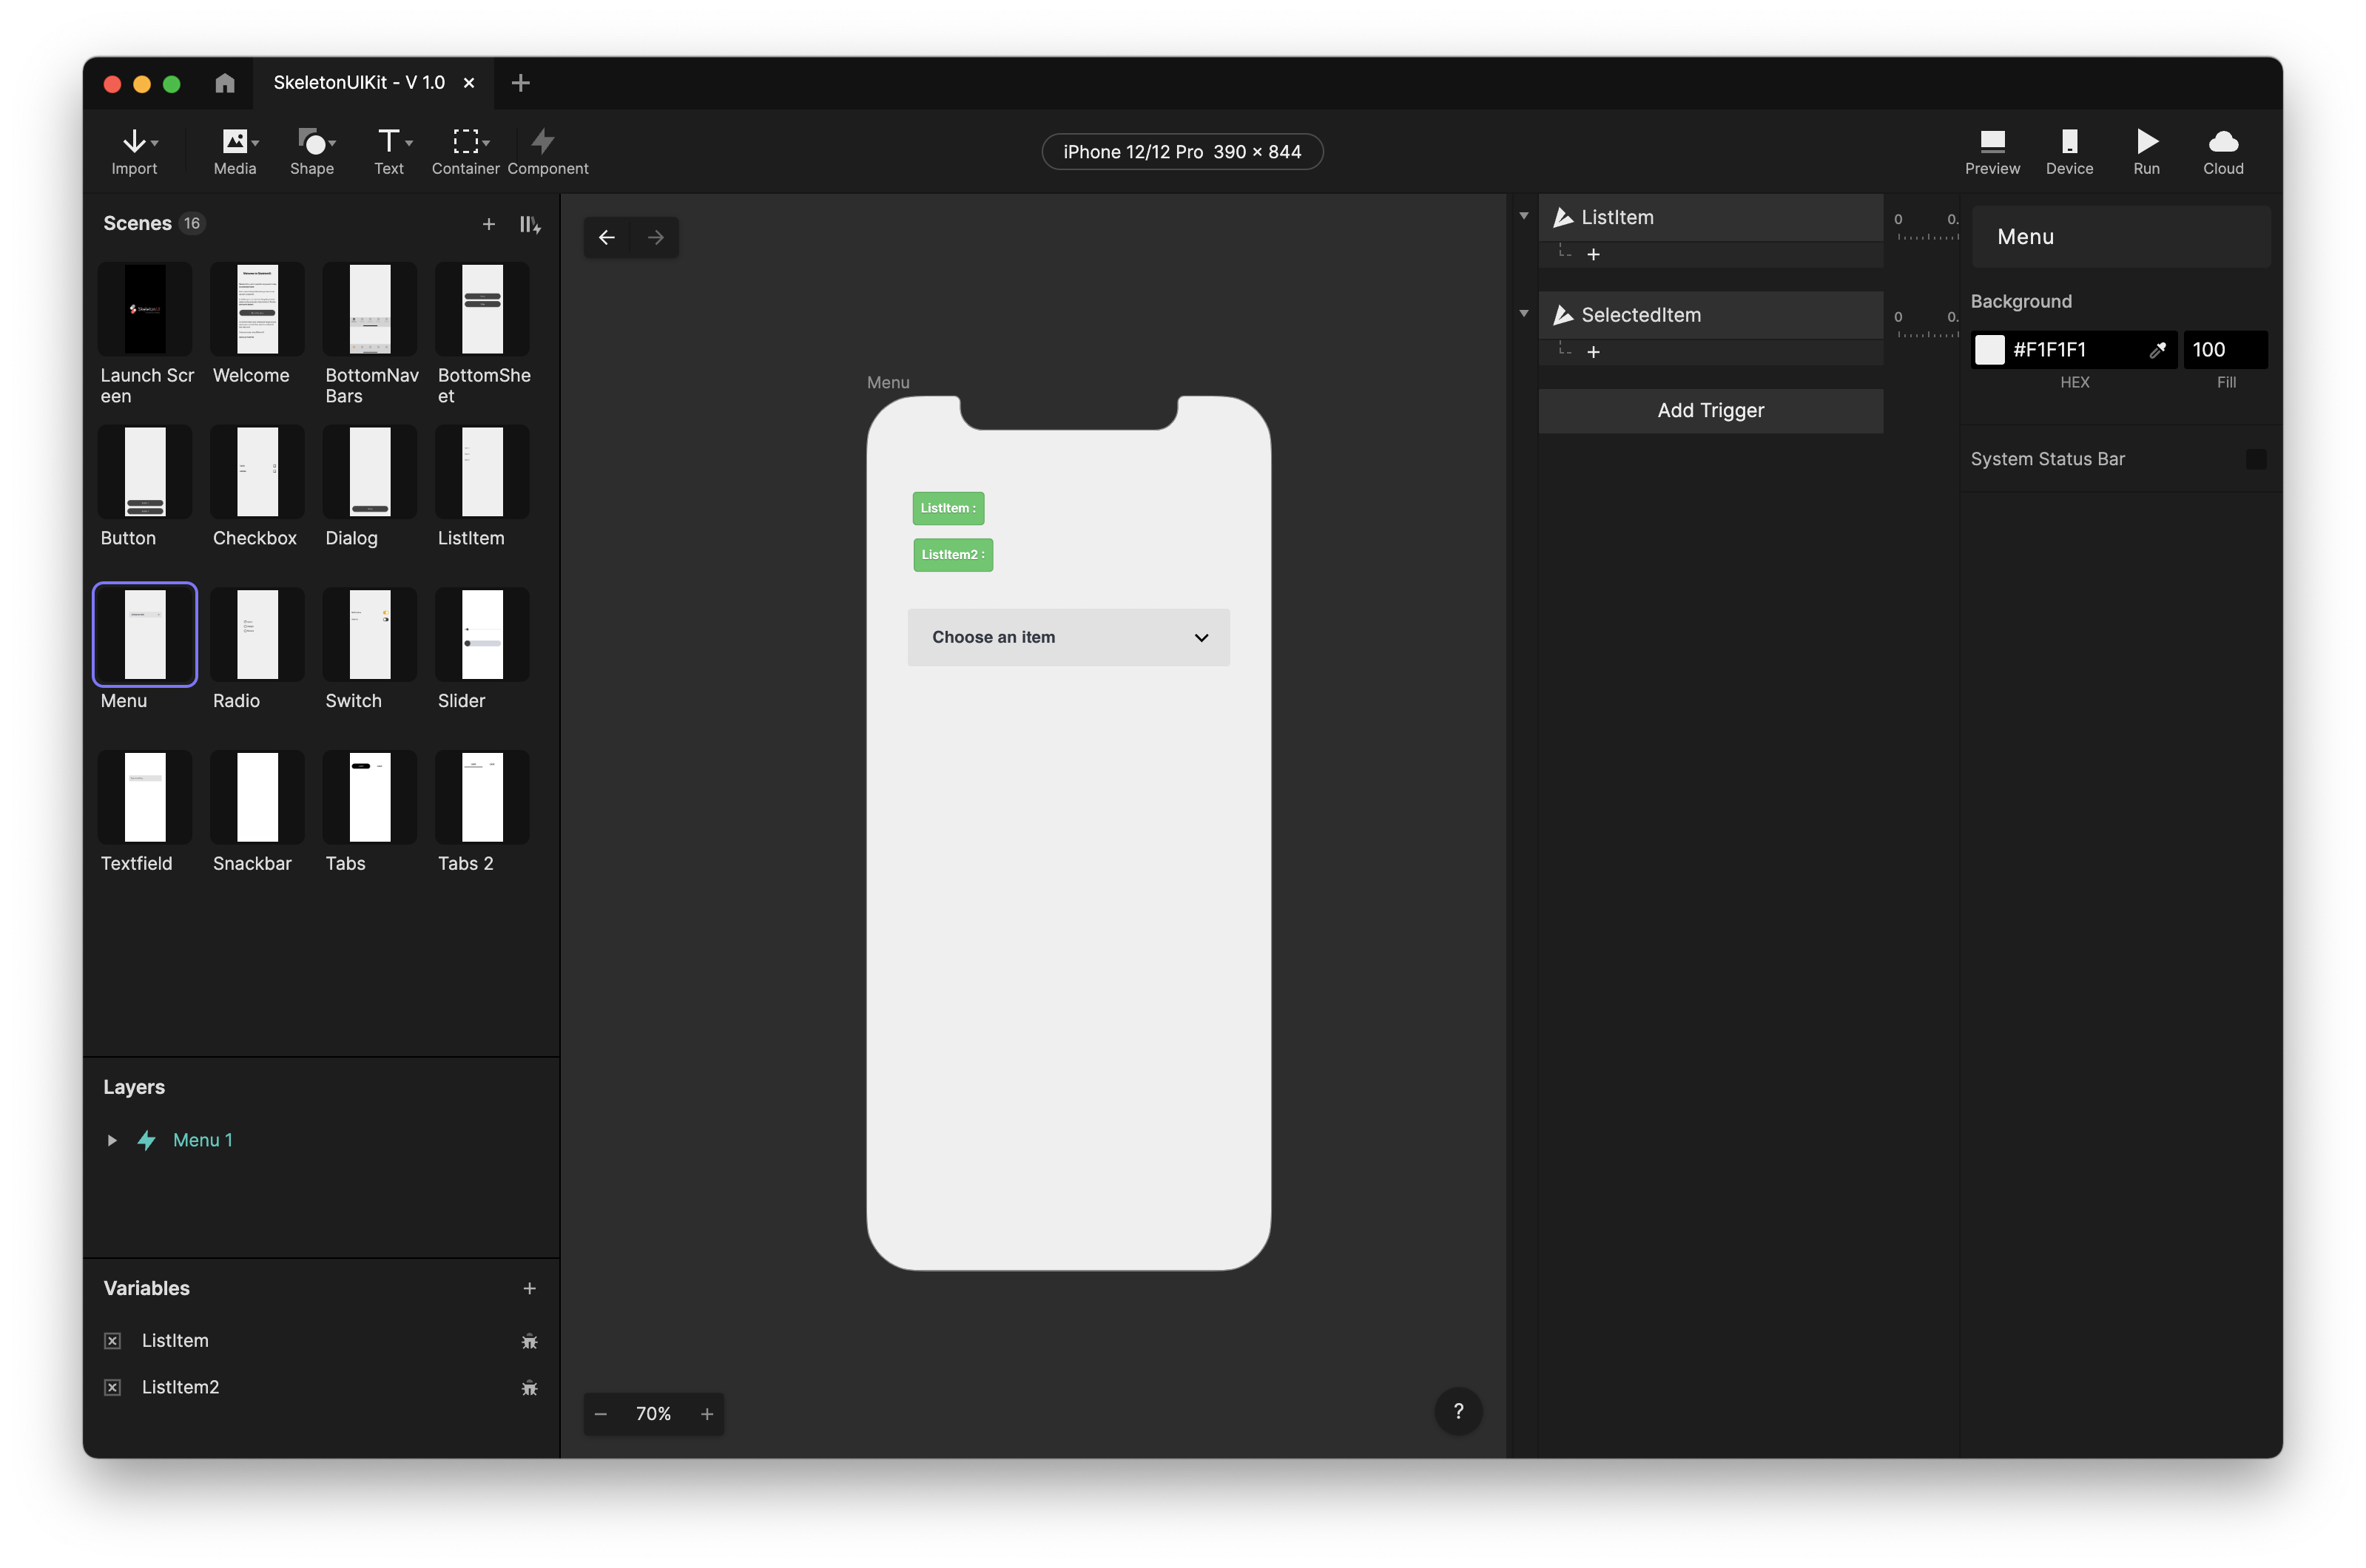Switch to SkeletonUIKit - V 1.0 tab

point(358,83)
